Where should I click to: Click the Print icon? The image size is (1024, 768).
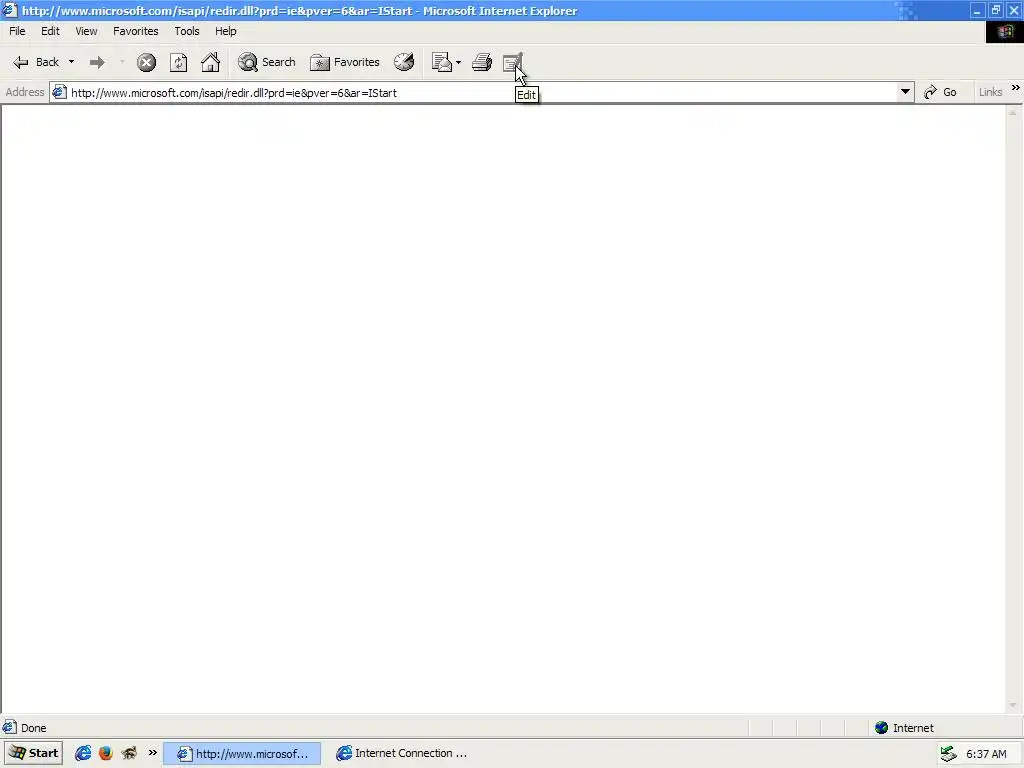[482, 62]
